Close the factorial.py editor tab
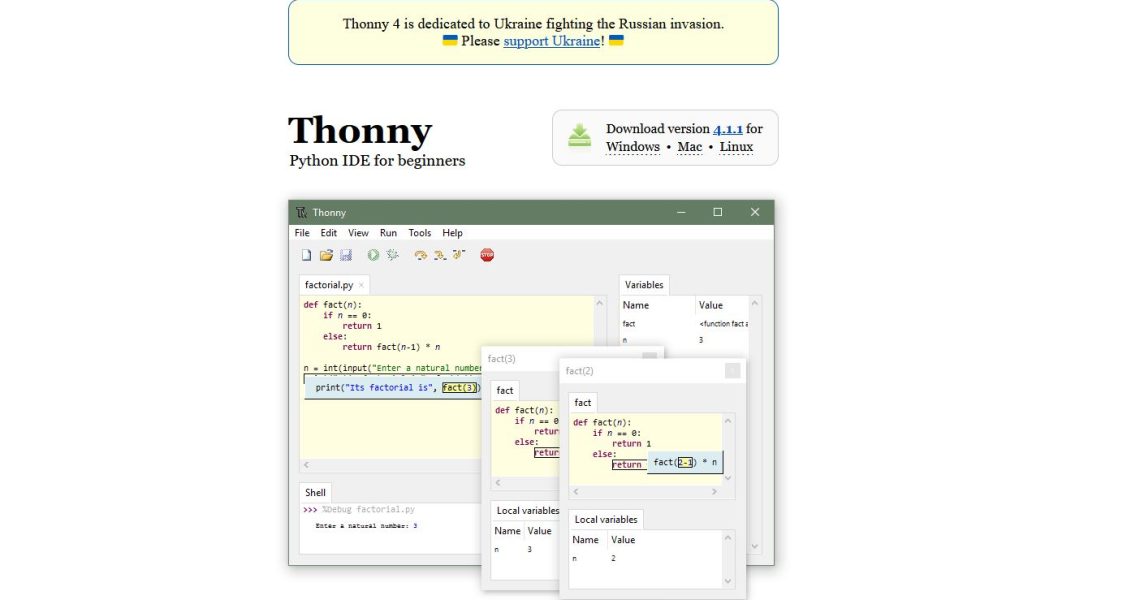The height and width of the screenshot is (600, 1140). [362, 284]
